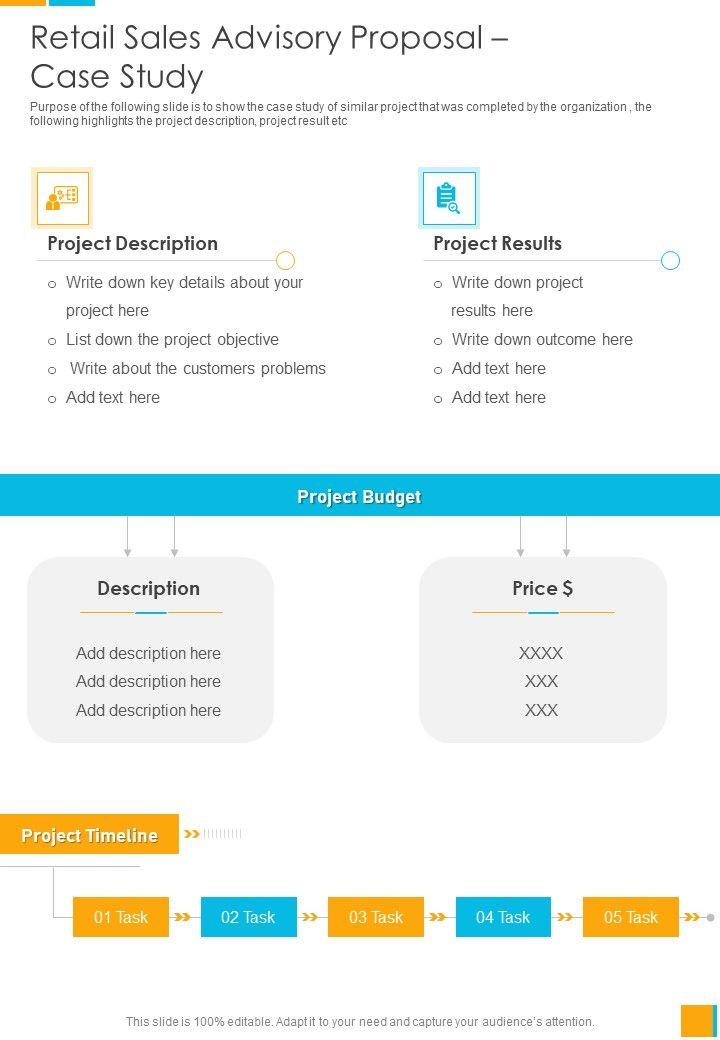This screenshot has height=1040, width=720.
Task: Click the Project Description presenter icon
Action: pyautogui.click(x=62, y=197)
